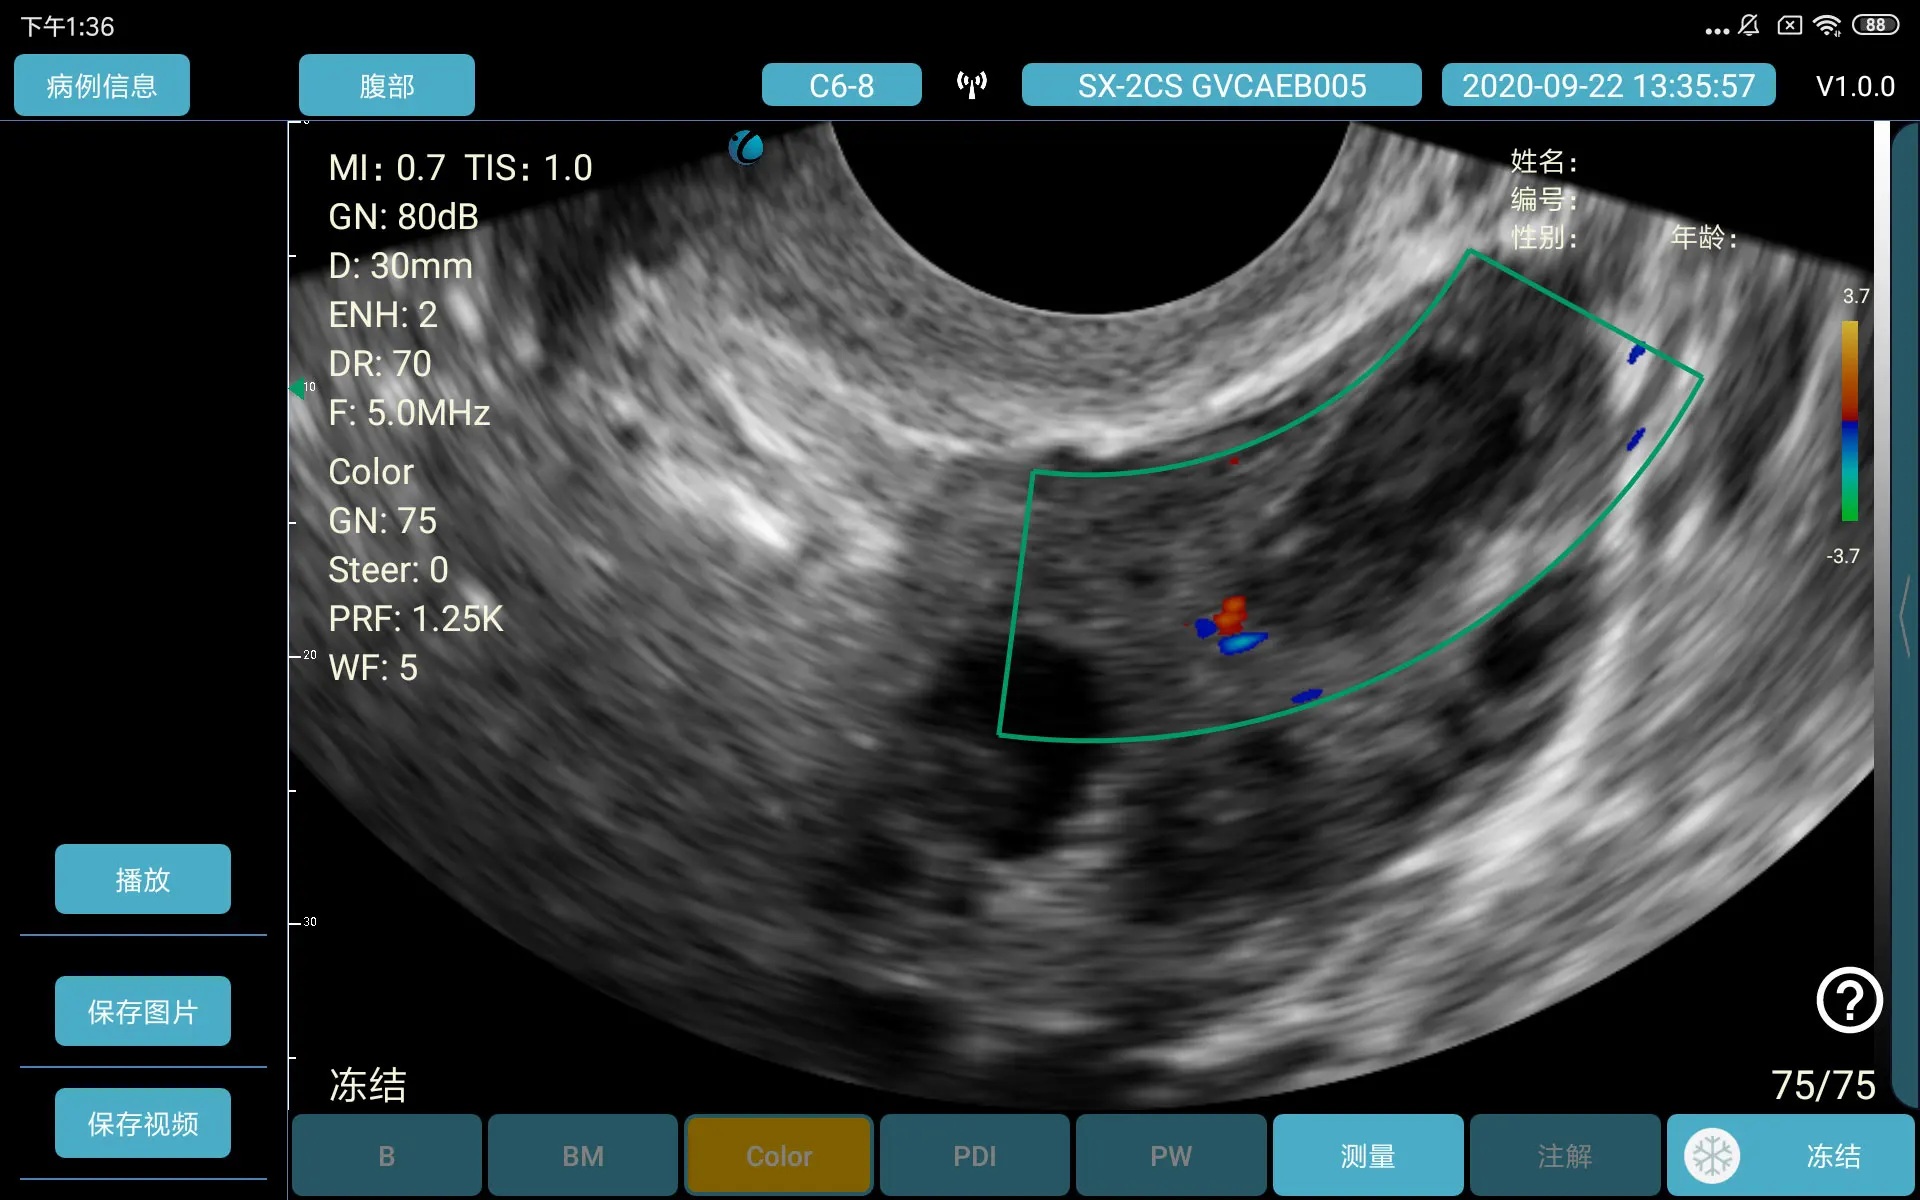The image size is (1920, 1200).
Task: Click the green focus depth arrow marker
Action: click(296, 389)
